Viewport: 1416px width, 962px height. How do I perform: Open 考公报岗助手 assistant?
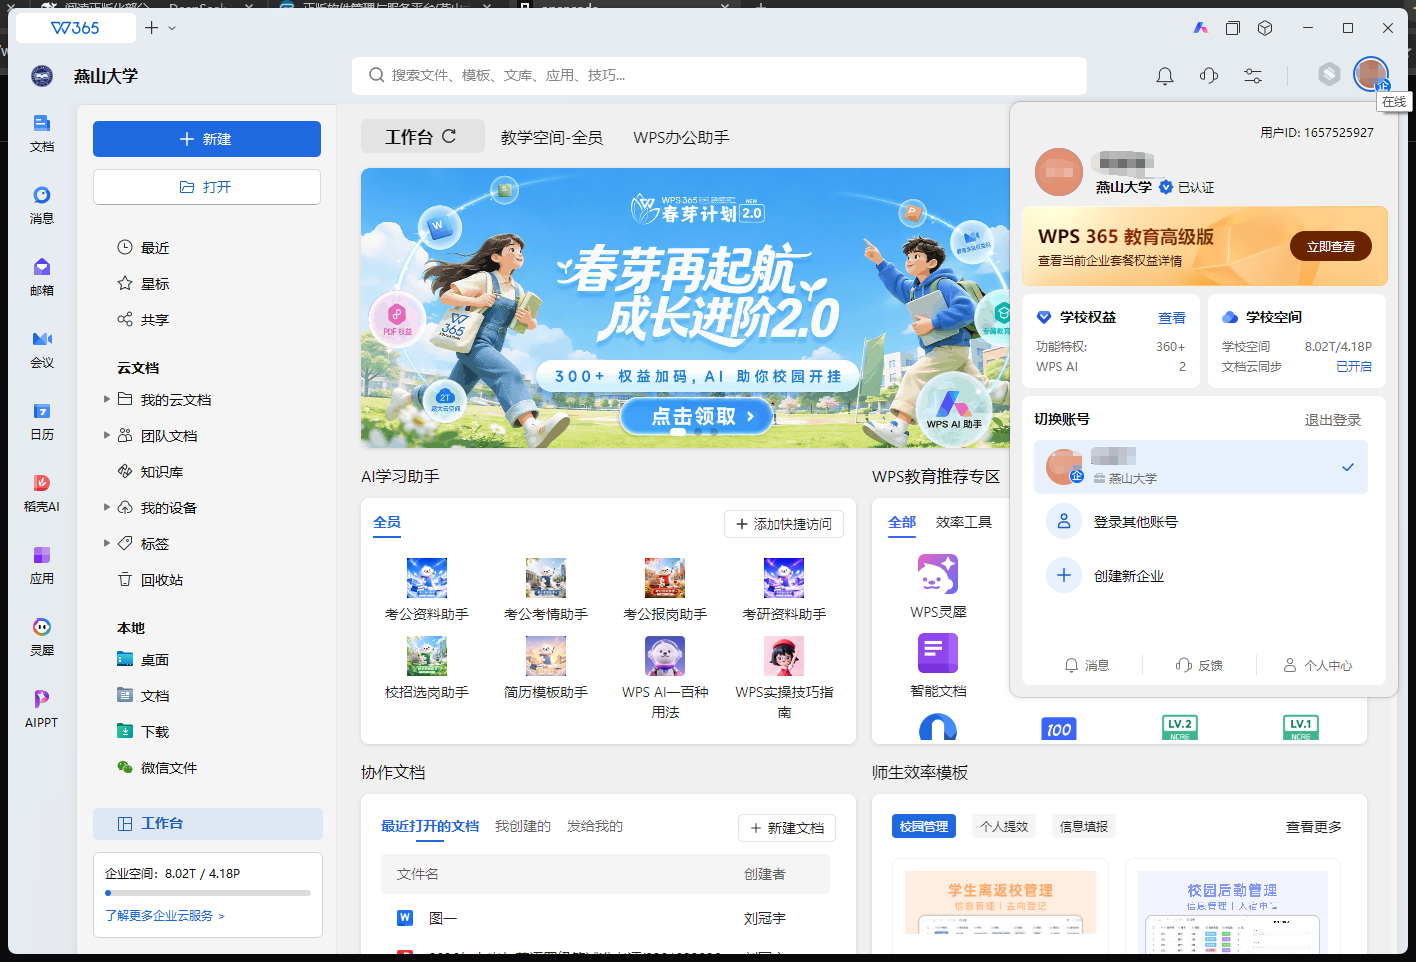(x=665, y=590)
